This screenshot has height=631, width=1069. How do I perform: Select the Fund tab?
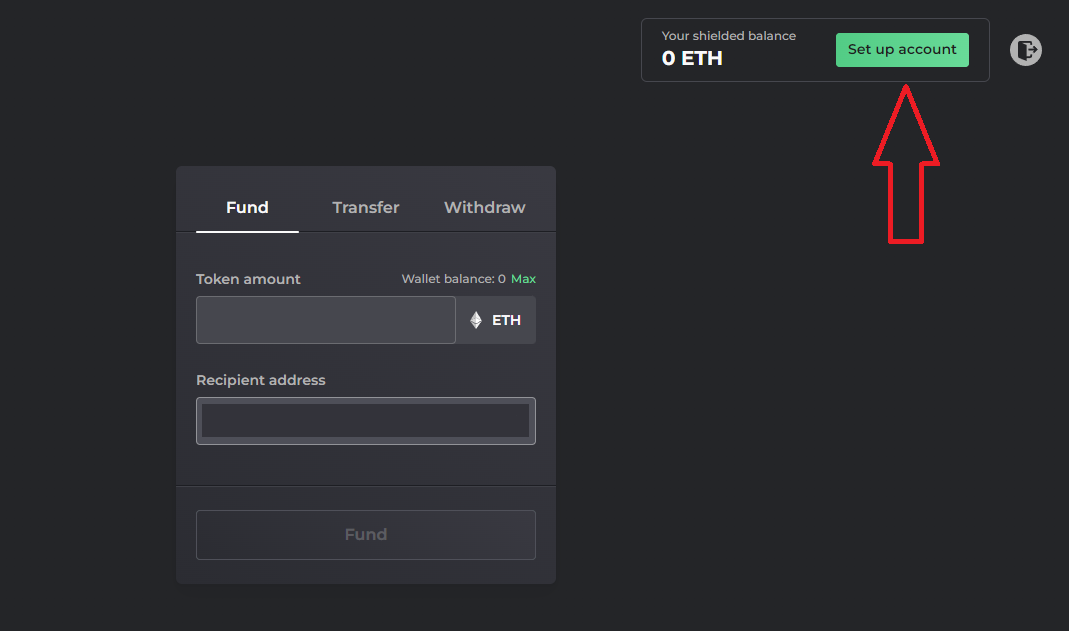point(247,207)
